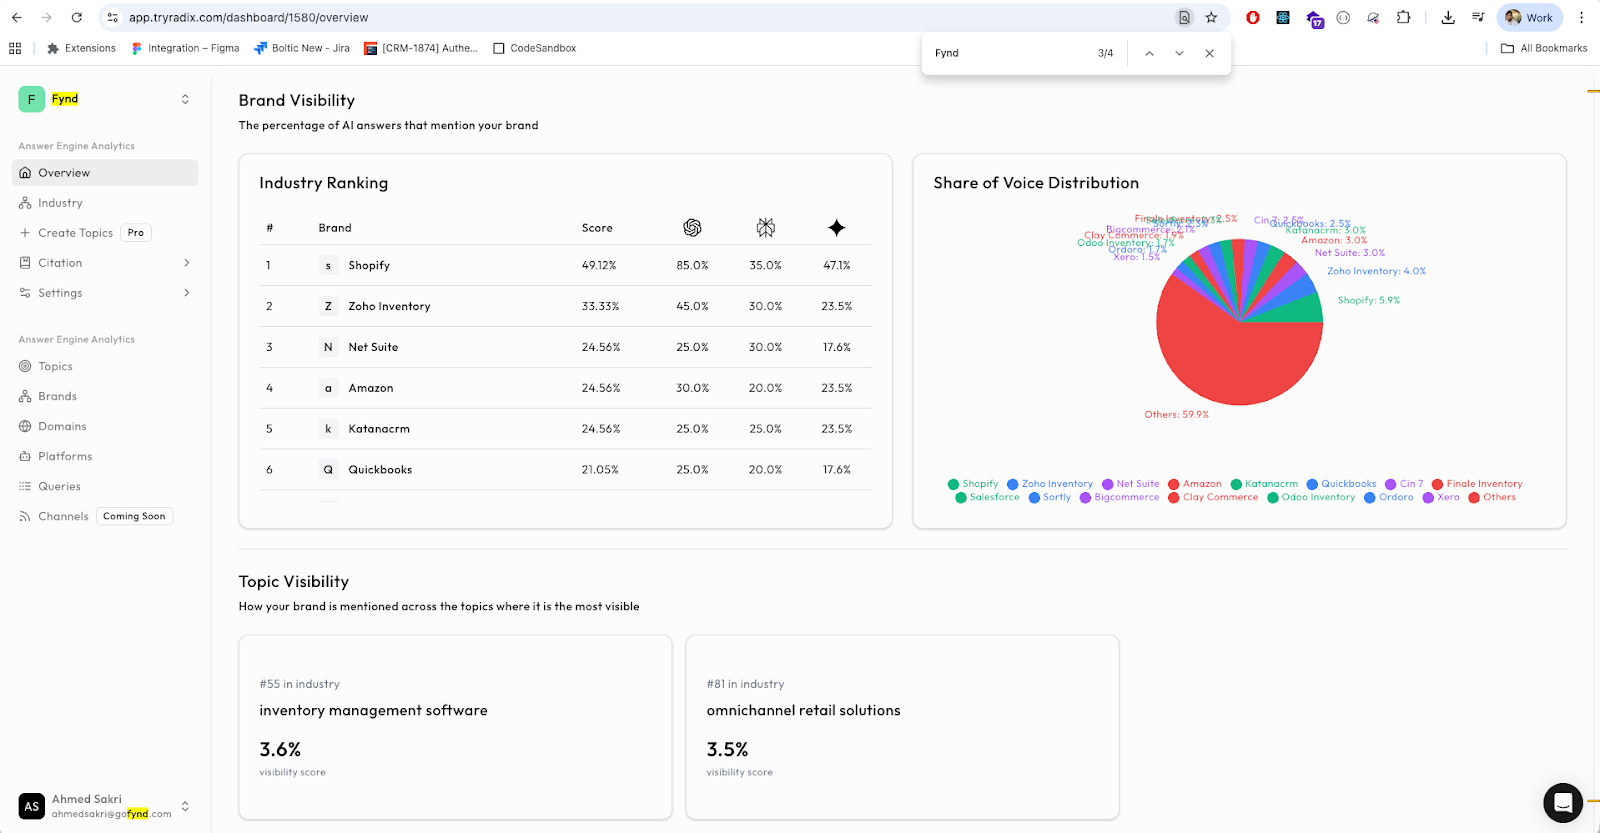Open the chat support bubble icon
The height and width of the screenshot is (833, 1600).
(1562, 802)
